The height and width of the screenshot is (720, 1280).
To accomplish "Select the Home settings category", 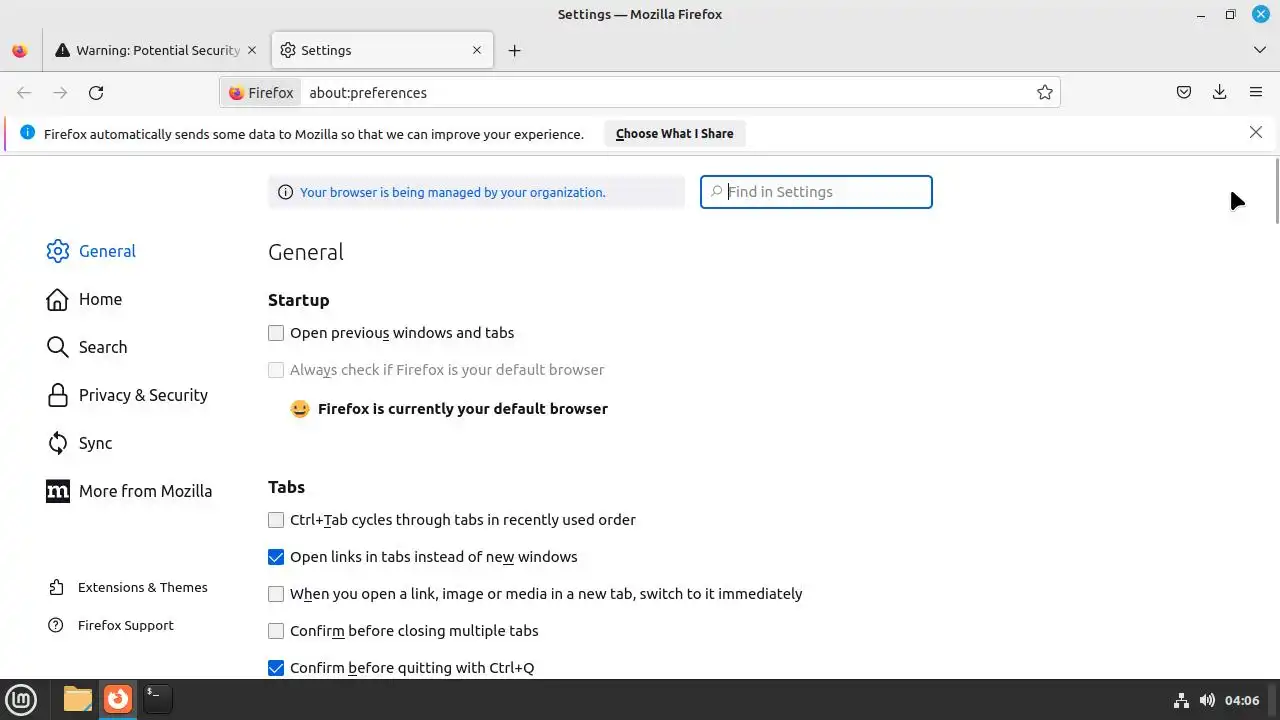I will click(x=84, y=299).
